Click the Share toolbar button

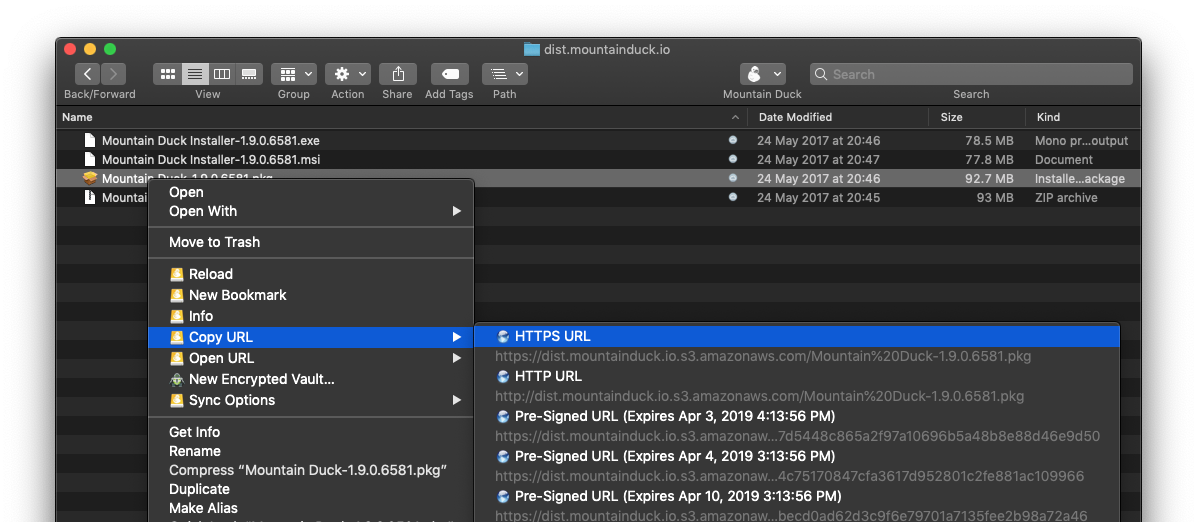398,74
